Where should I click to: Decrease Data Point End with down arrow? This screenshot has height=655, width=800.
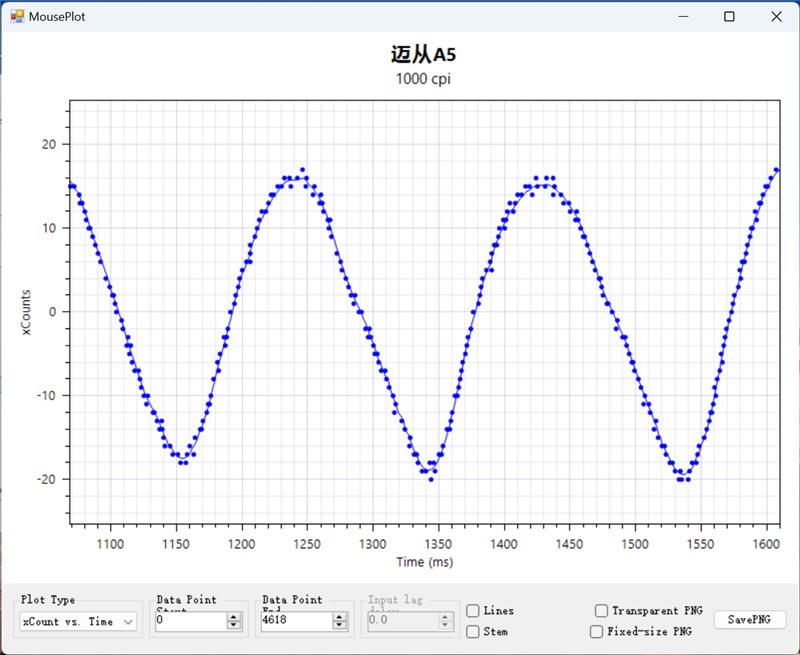click(339, 626)
